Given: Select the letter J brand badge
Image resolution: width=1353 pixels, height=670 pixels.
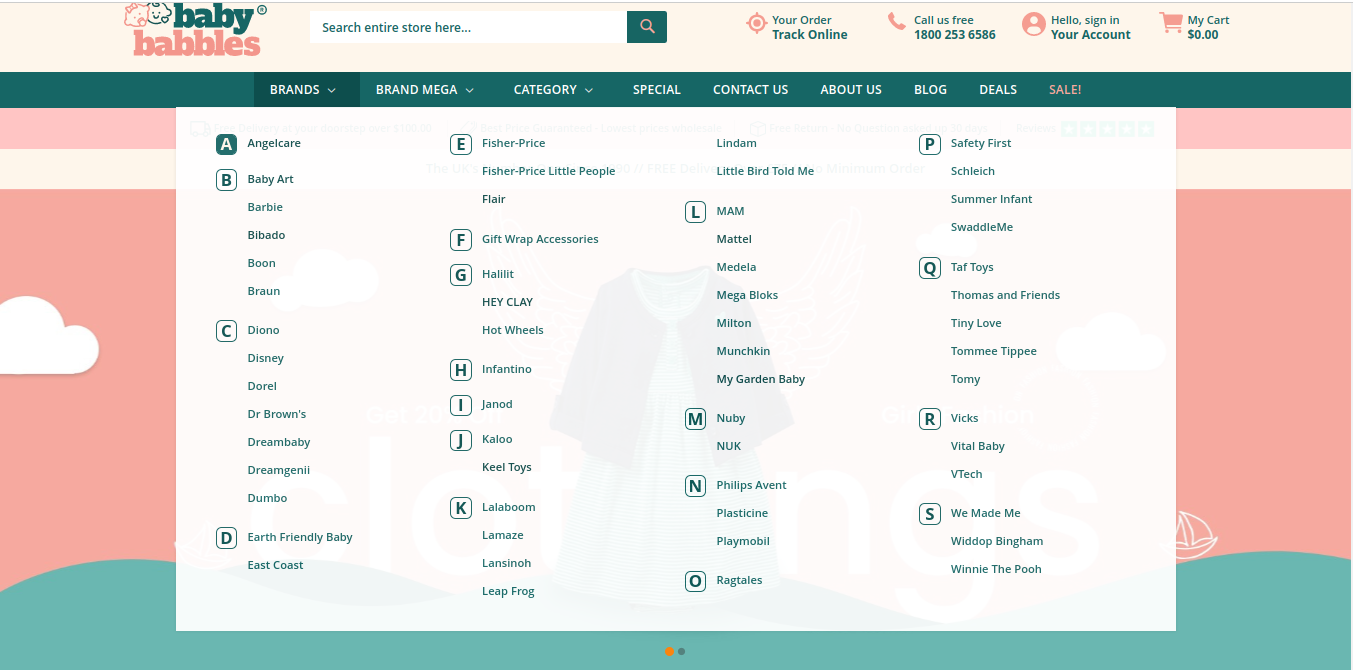Looking at the screenshot, I should click(461, 440).
